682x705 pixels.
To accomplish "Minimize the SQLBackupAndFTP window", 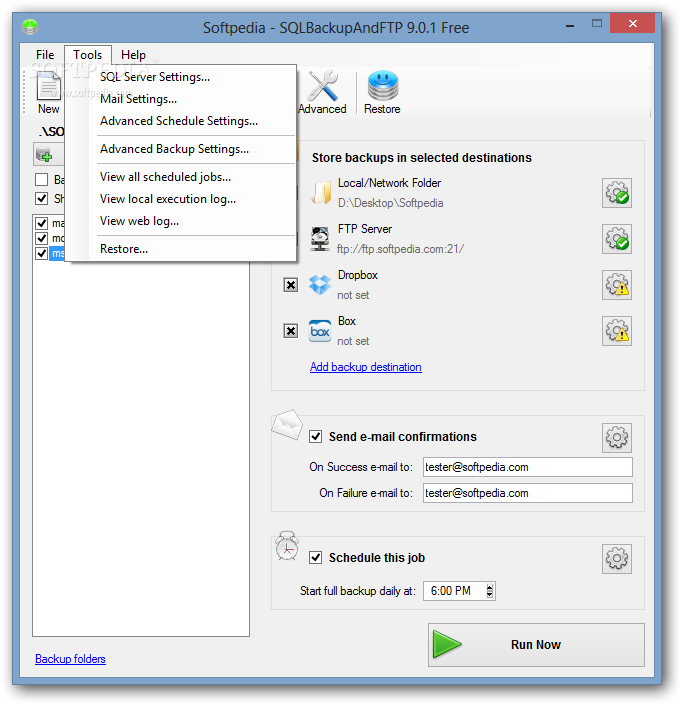I will (x=570, y=25).
